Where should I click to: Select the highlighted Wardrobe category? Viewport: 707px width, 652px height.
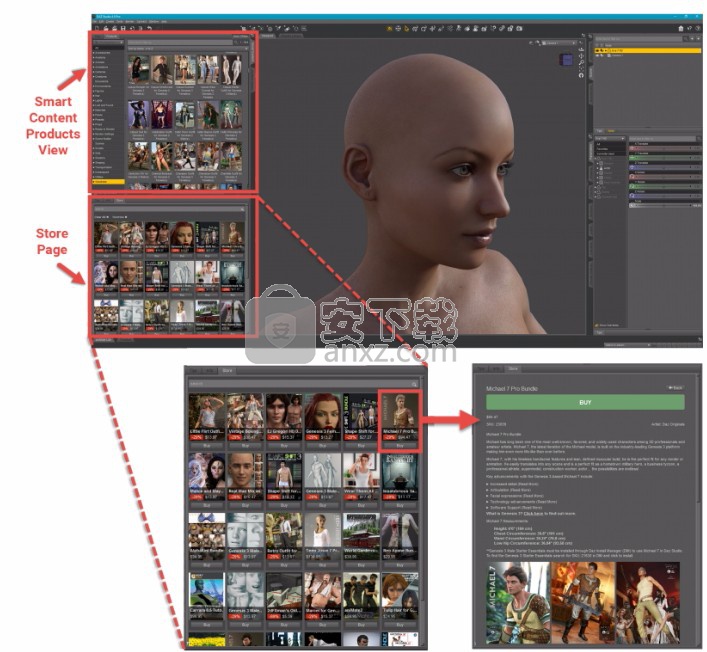[x=108, y=182]
